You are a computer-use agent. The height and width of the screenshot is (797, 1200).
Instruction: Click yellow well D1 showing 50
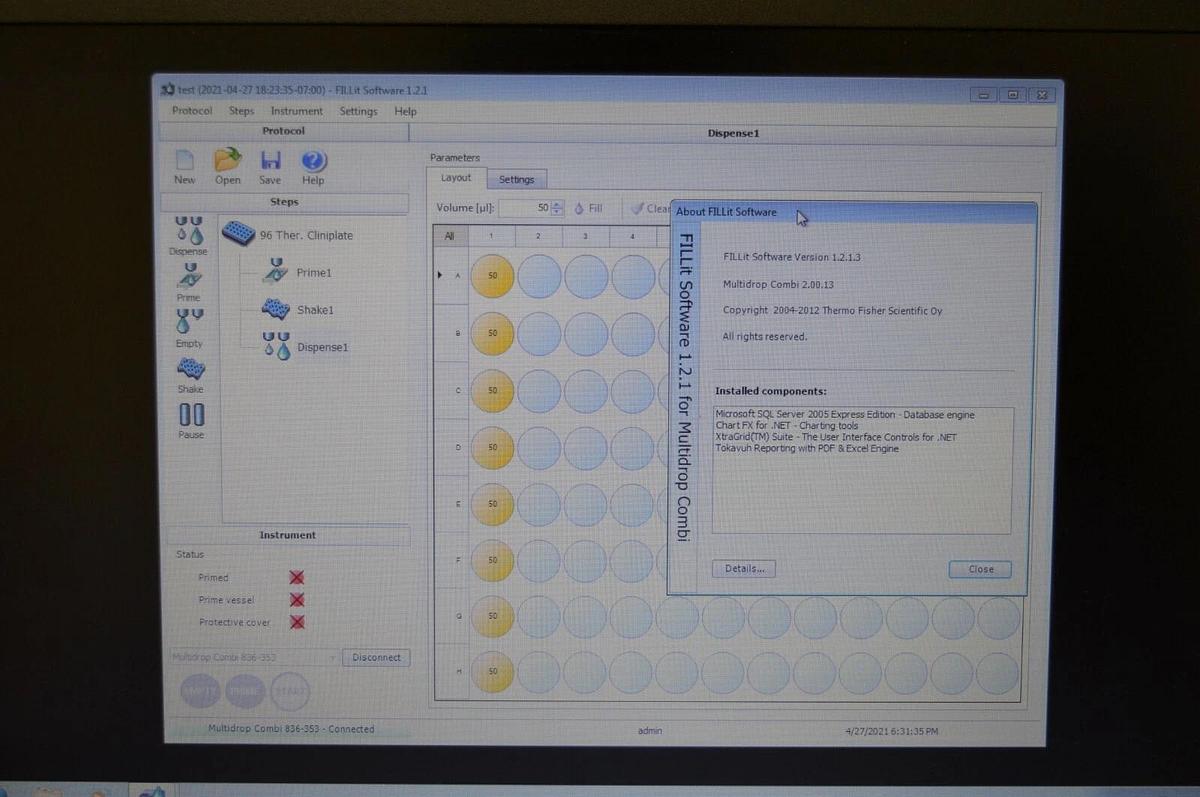pos(492,448)
